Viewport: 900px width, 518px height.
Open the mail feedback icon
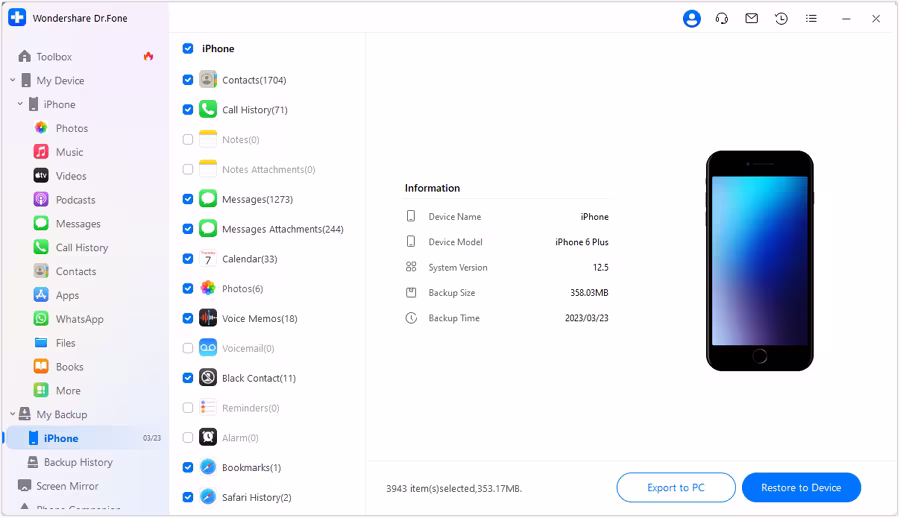pyautogui.click(x=751, y=18)
